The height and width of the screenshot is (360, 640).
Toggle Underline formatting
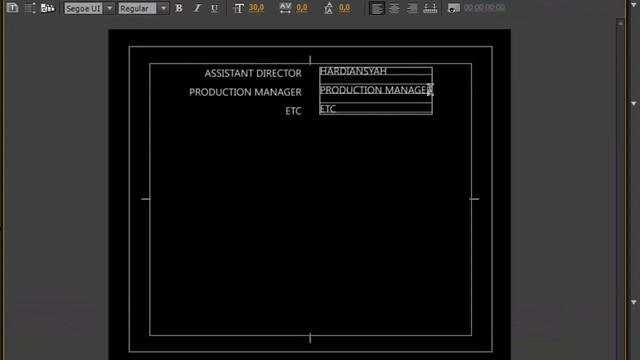pos(214,8)
